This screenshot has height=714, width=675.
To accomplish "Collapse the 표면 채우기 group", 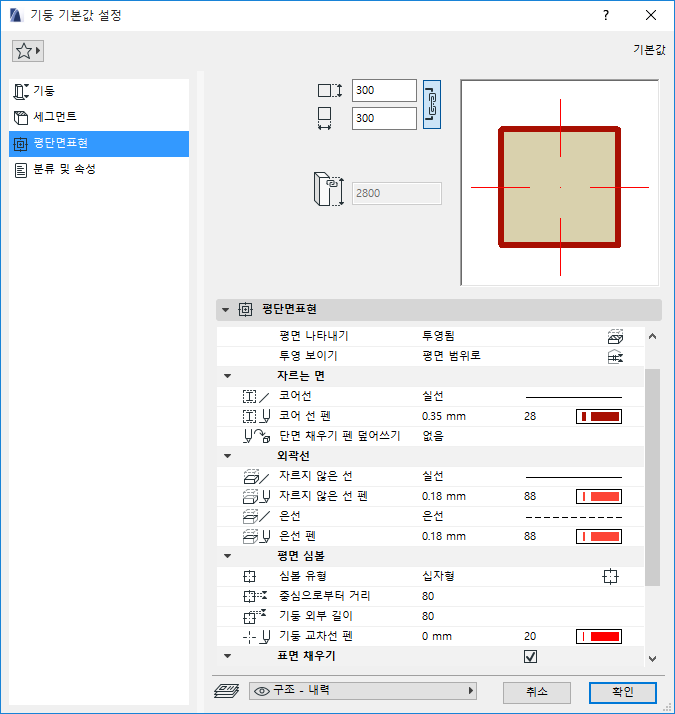I will 228,657.
